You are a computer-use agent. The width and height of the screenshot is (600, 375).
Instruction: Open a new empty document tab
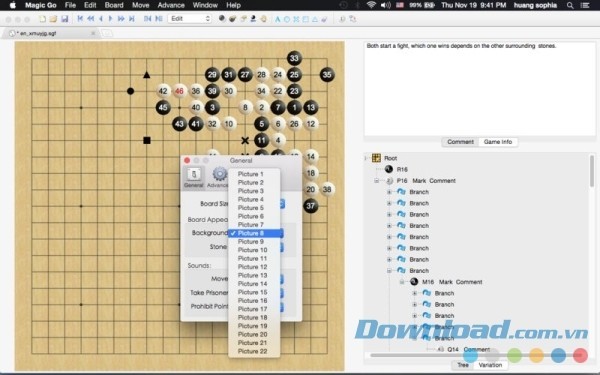coord(107,33)
